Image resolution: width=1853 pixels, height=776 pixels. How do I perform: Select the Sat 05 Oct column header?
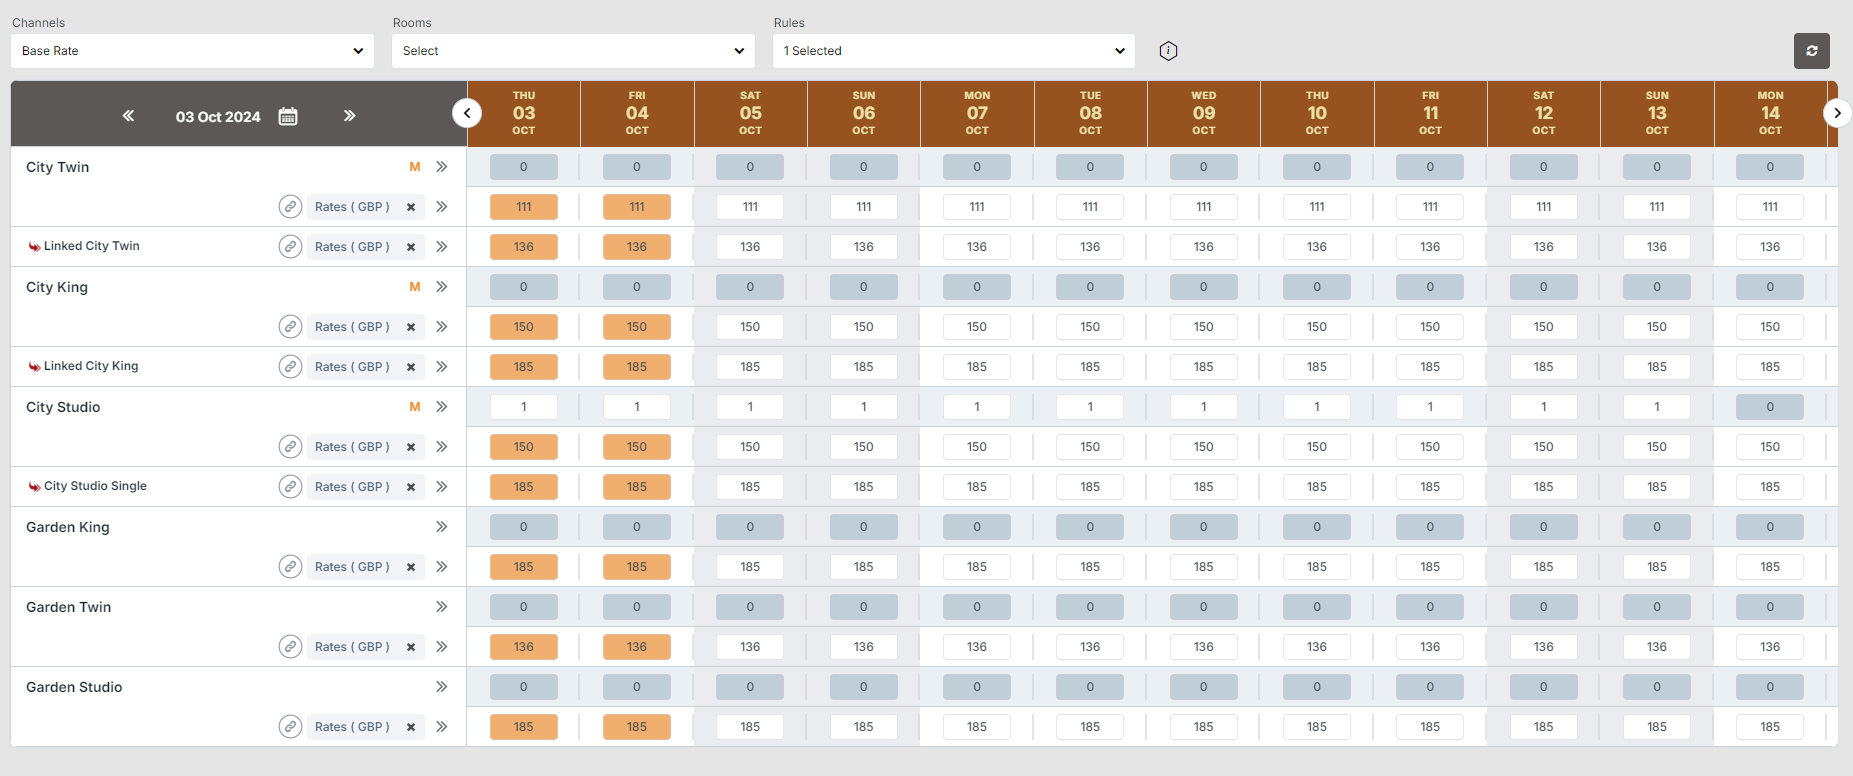pos(750,113)
